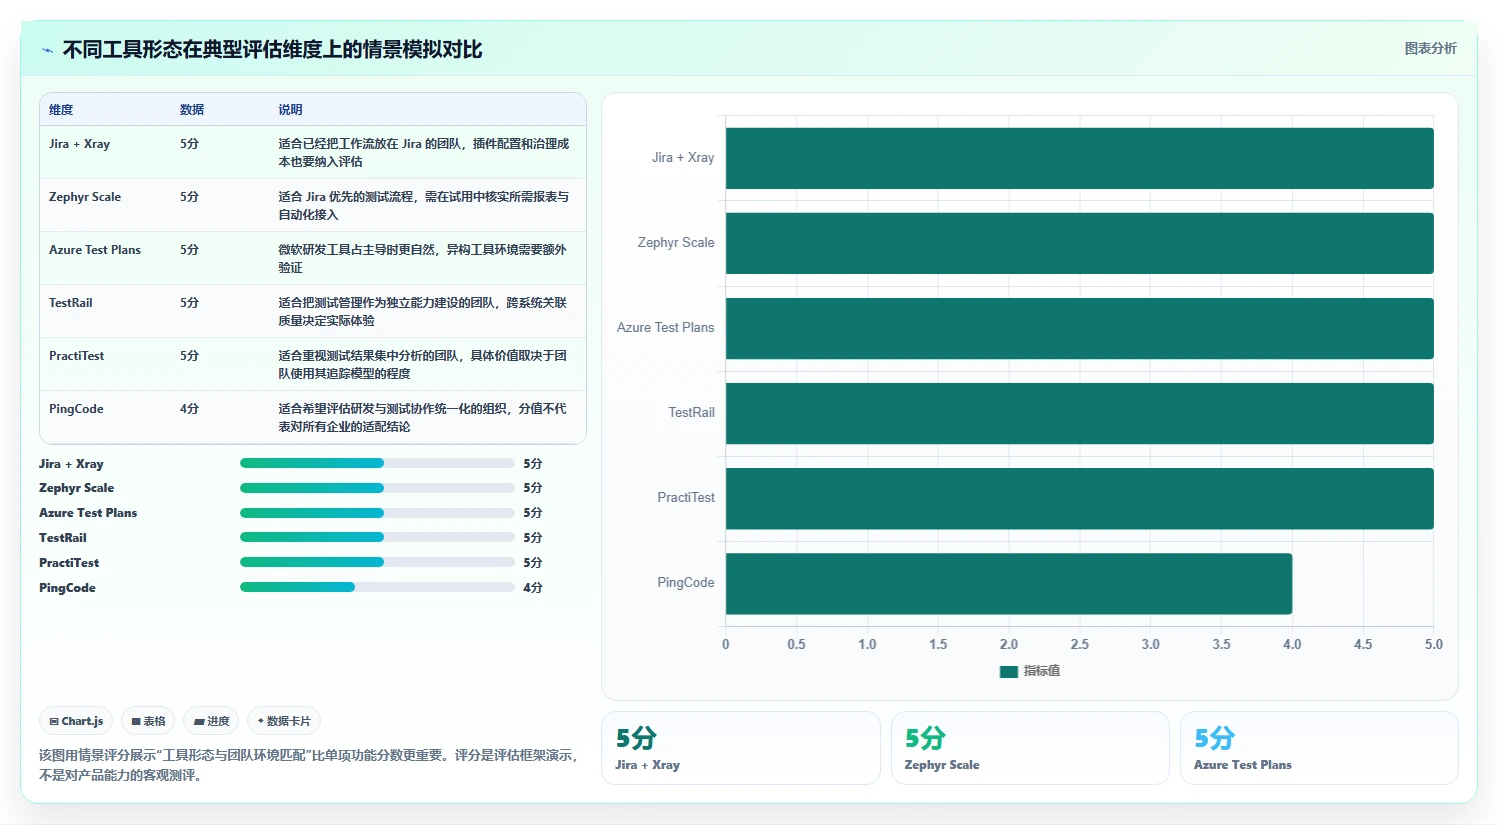Image resolution: width=1498 pixels, height=825 pixels.
Task: Click the 5分 score in TestRail table row
Action: tap(190, 303)
